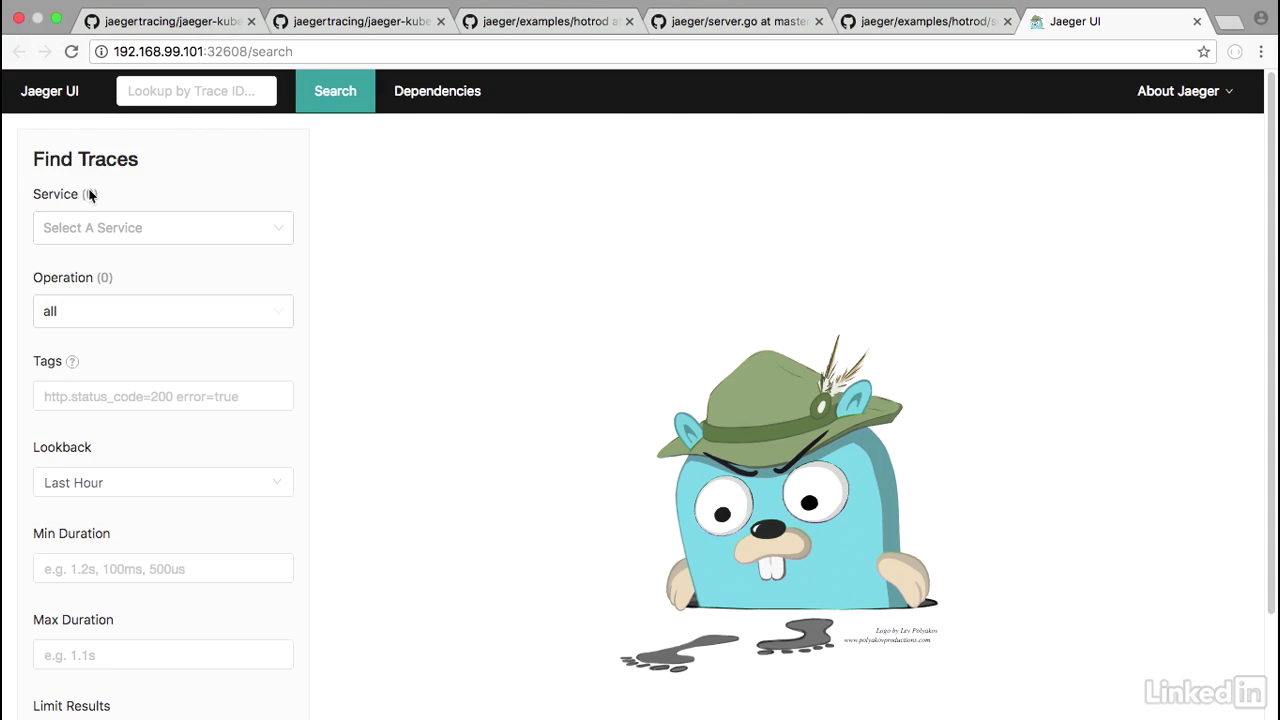Image resolution: width=1280 pixels, height=720 pixels.
Task: Open the Operation dropdown showing all
Action: pos(163,311)
